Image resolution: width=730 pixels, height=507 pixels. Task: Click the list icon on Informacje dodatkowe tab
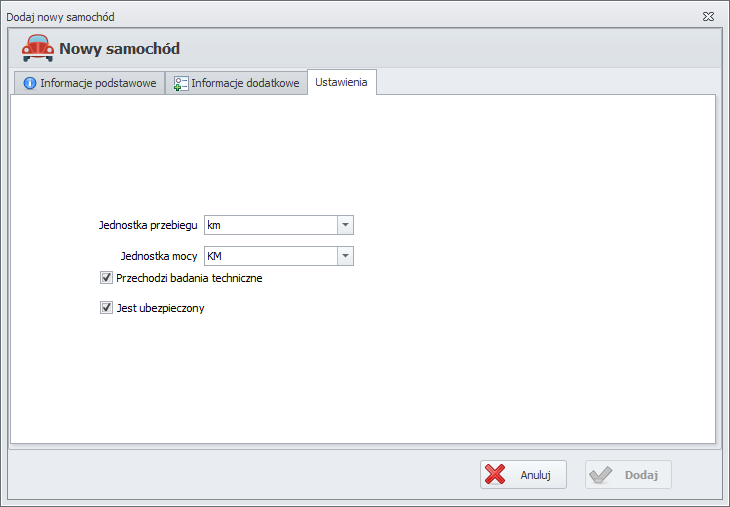point(181,84)
